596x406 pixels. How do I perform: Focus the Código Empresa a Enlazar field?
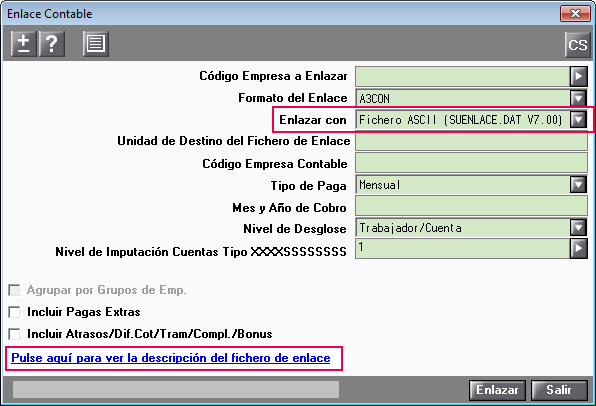tap(463, 76)
